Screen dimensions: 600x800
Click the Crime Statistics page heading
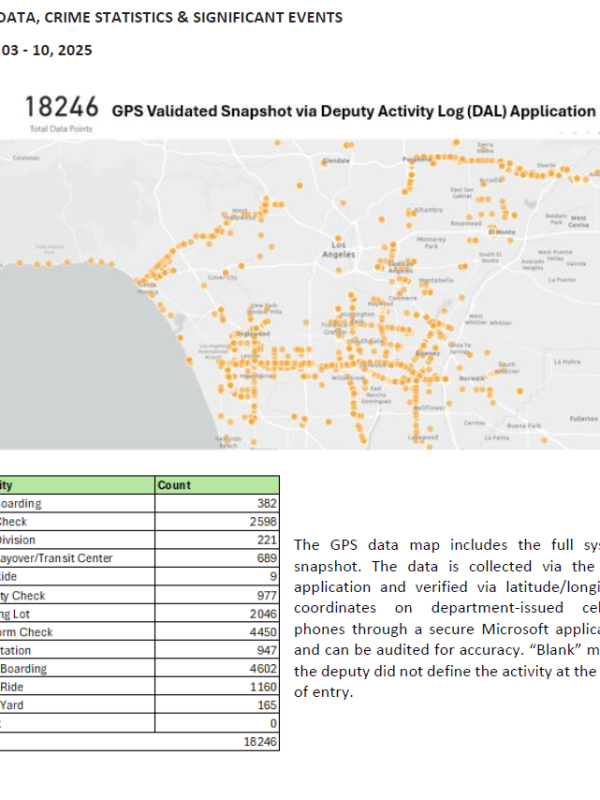tap(170, 17)
